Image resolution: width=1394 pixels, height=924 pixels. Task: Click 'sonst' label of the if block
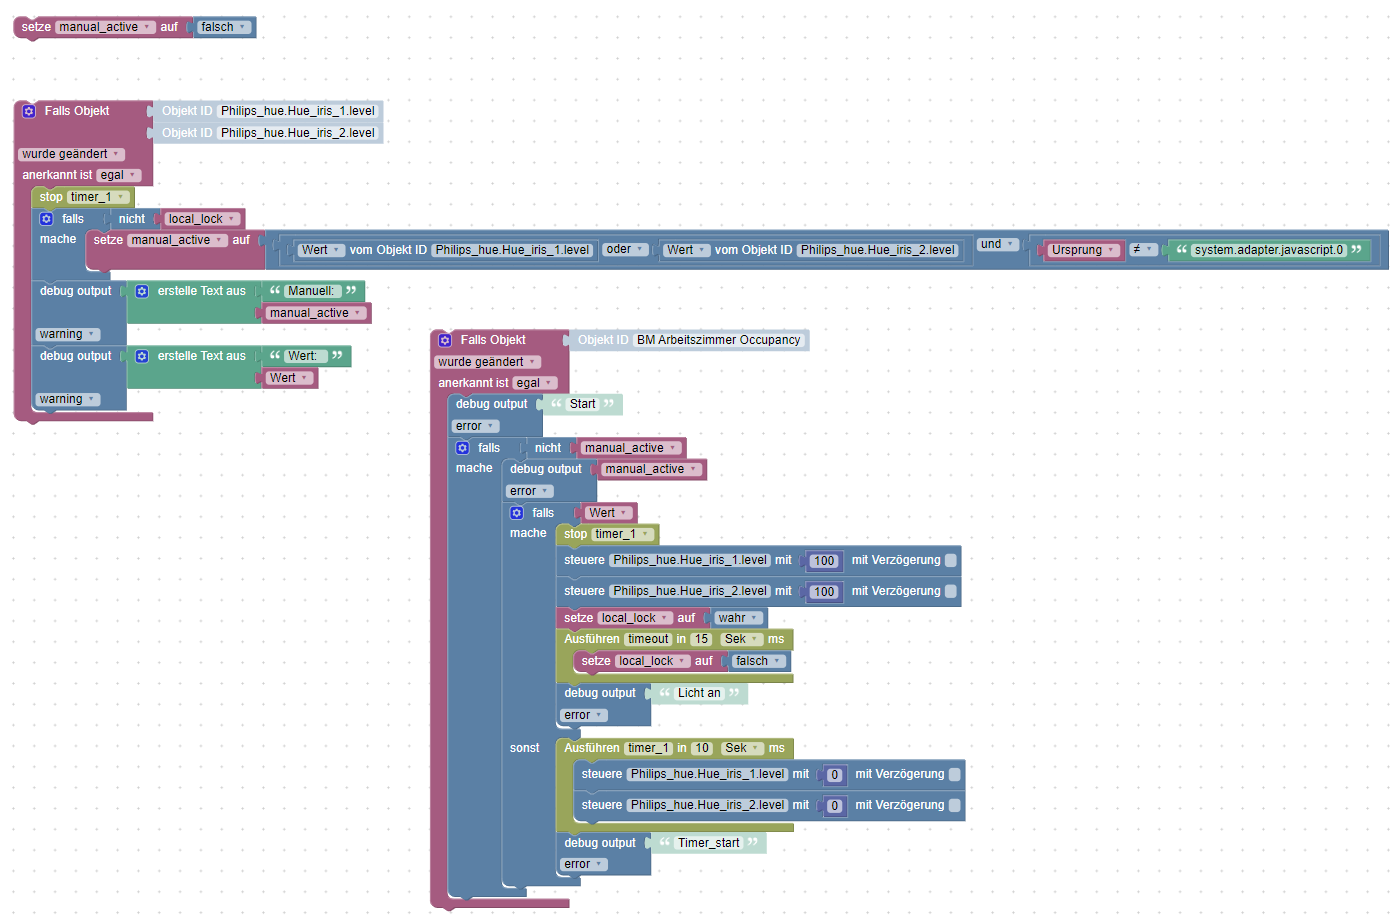coord(524,748)
